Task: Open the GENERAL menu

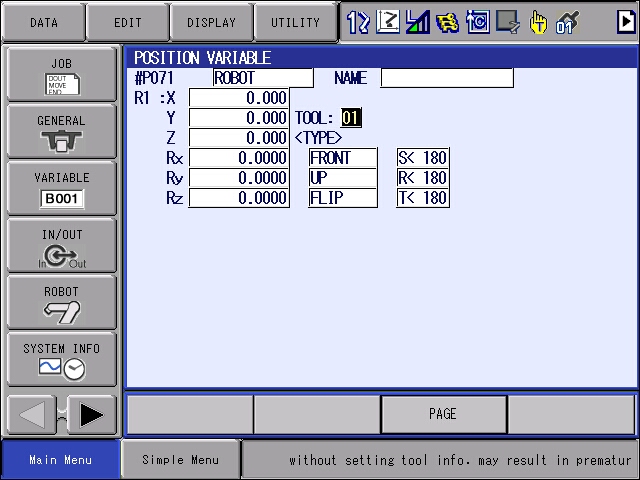Action: tap(62, 131)
